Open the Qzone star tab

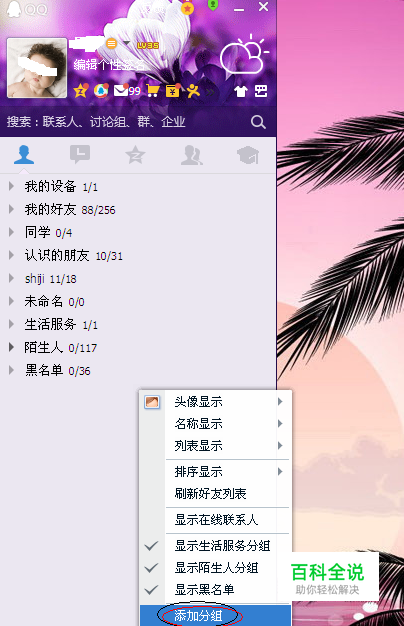[x=135, y=155]
